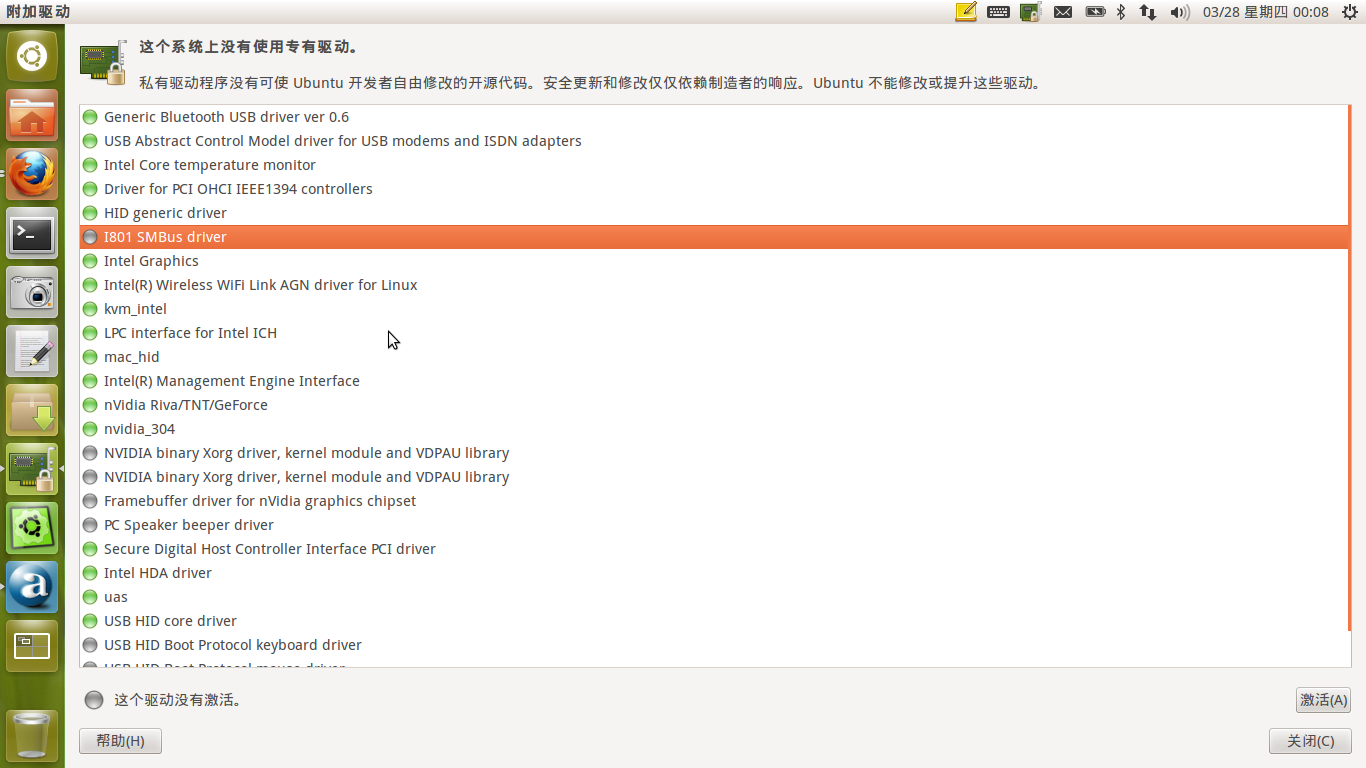Click the grey status icon for I801 SMBus driver
The width and height of the screenshot is (1366, 768).
point(90,237)
